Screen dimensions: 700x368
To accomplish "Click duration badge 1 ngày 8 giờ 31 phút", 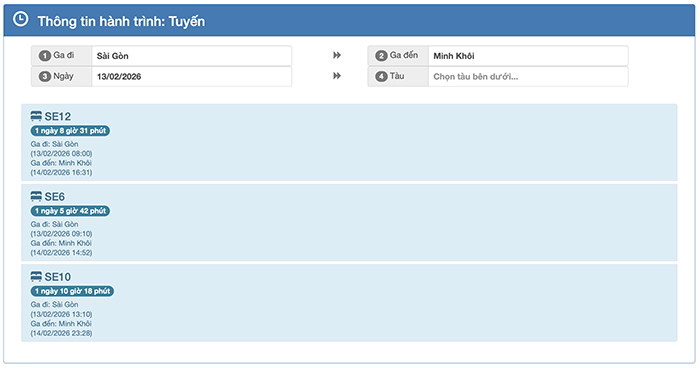I will [70, 131].
